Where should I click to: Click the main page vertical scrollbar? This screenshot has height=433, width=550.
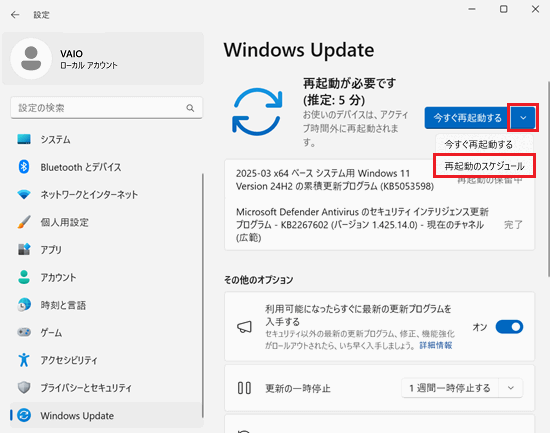(x=548, y=179)
